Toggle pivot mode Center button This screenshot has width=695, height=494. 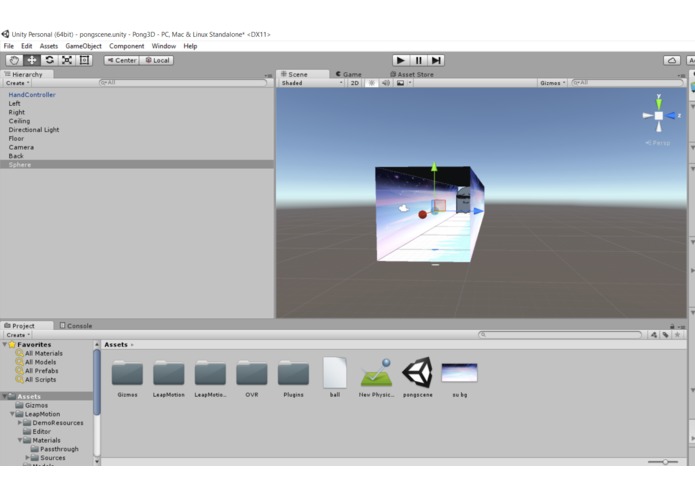tap(122, 60)
